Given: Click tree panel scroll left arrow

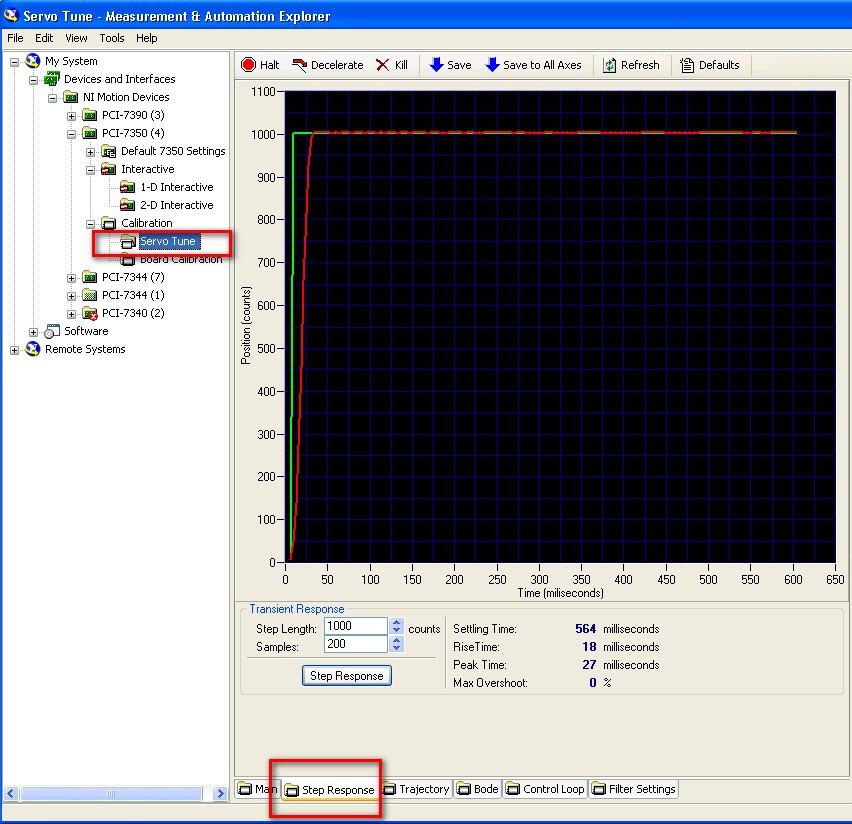Looking at the screenshot, I should (x=11, y=794).
